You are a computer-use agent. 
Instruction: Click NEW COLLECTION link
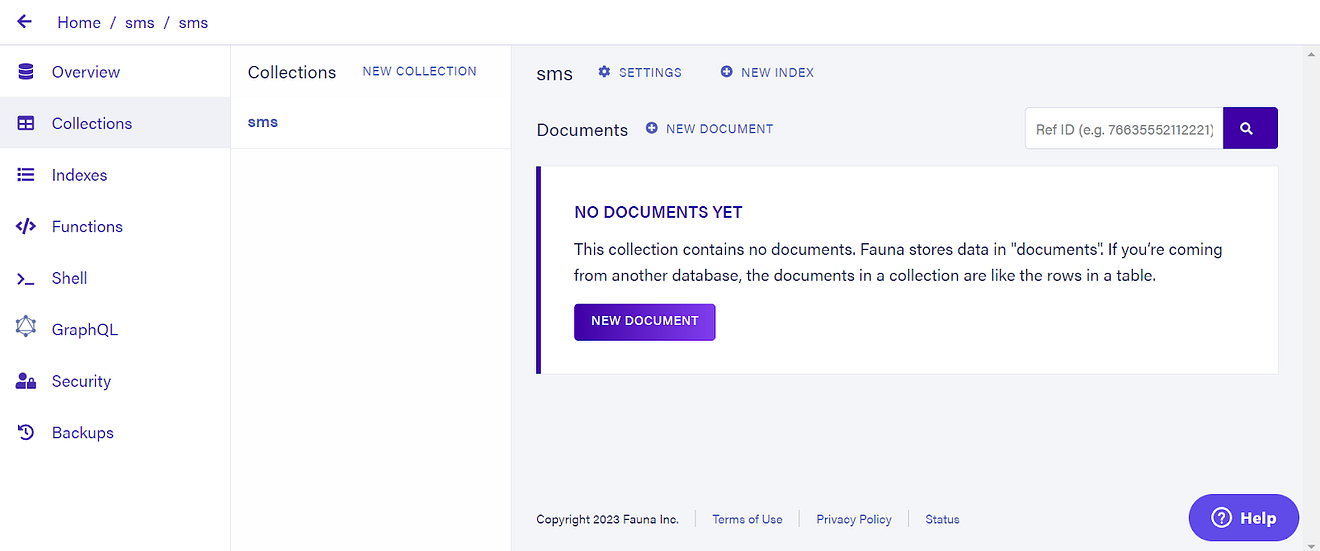tap(419, 71)
